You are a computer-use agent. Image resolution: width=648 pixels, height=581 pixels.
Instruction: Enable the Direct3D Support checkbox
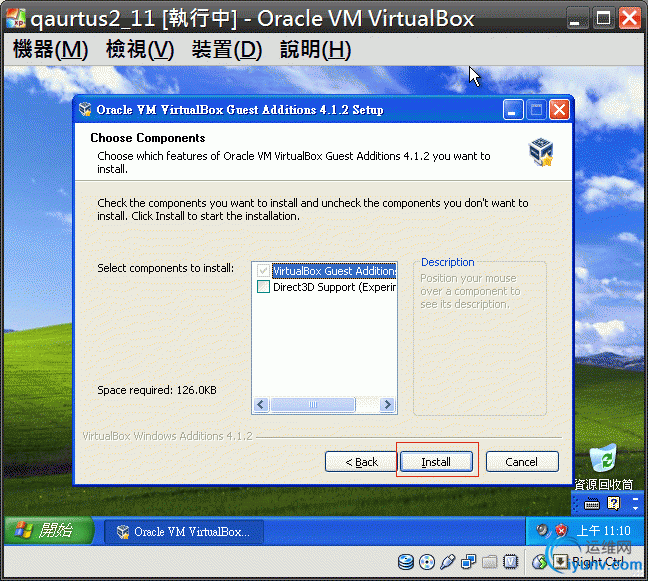pyautogui.click(x=263, y=287)
